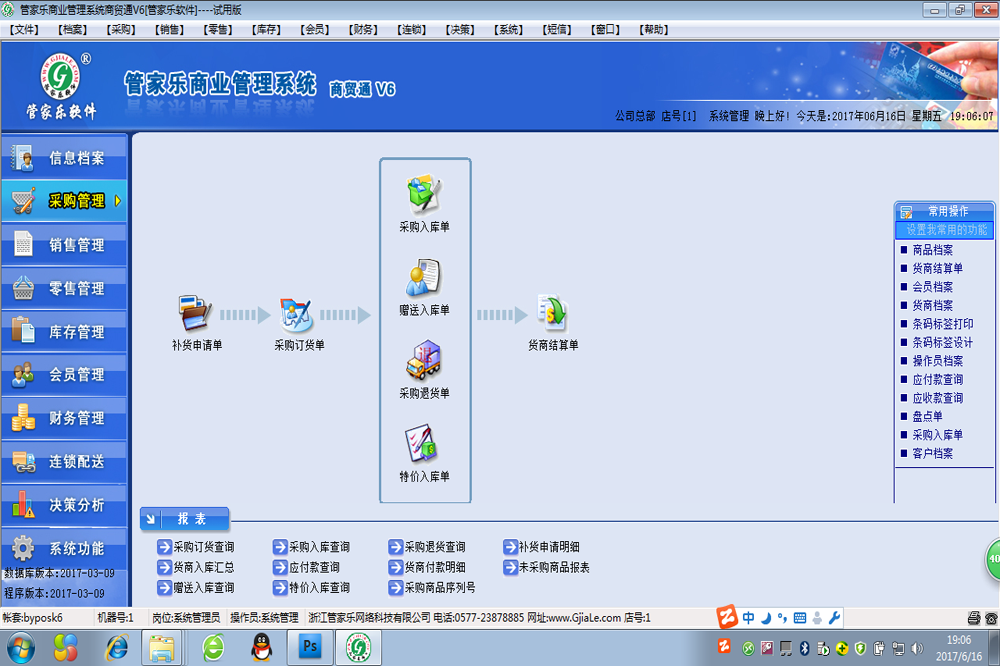Open the 【决策】 menu

(x=460, y=29)
